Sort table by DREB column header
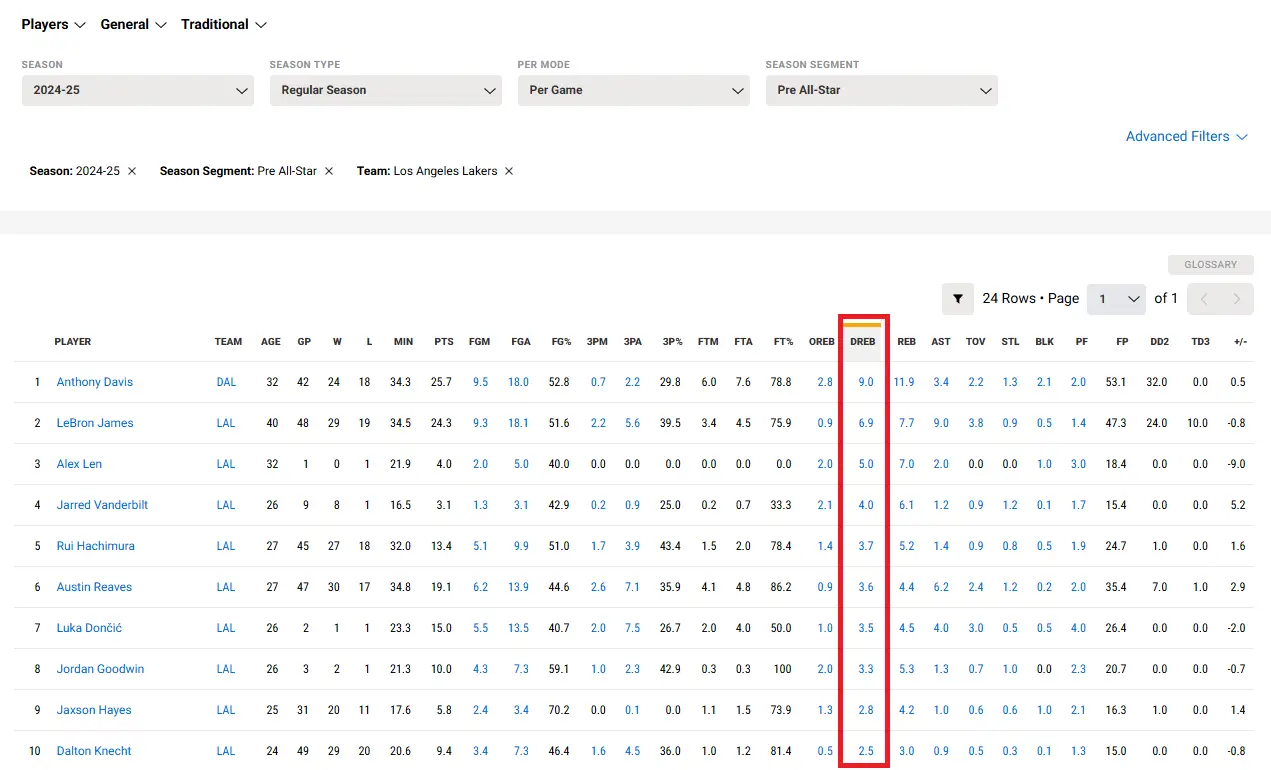The height and width of the screenshot is (770, 1271). point(862,341)
